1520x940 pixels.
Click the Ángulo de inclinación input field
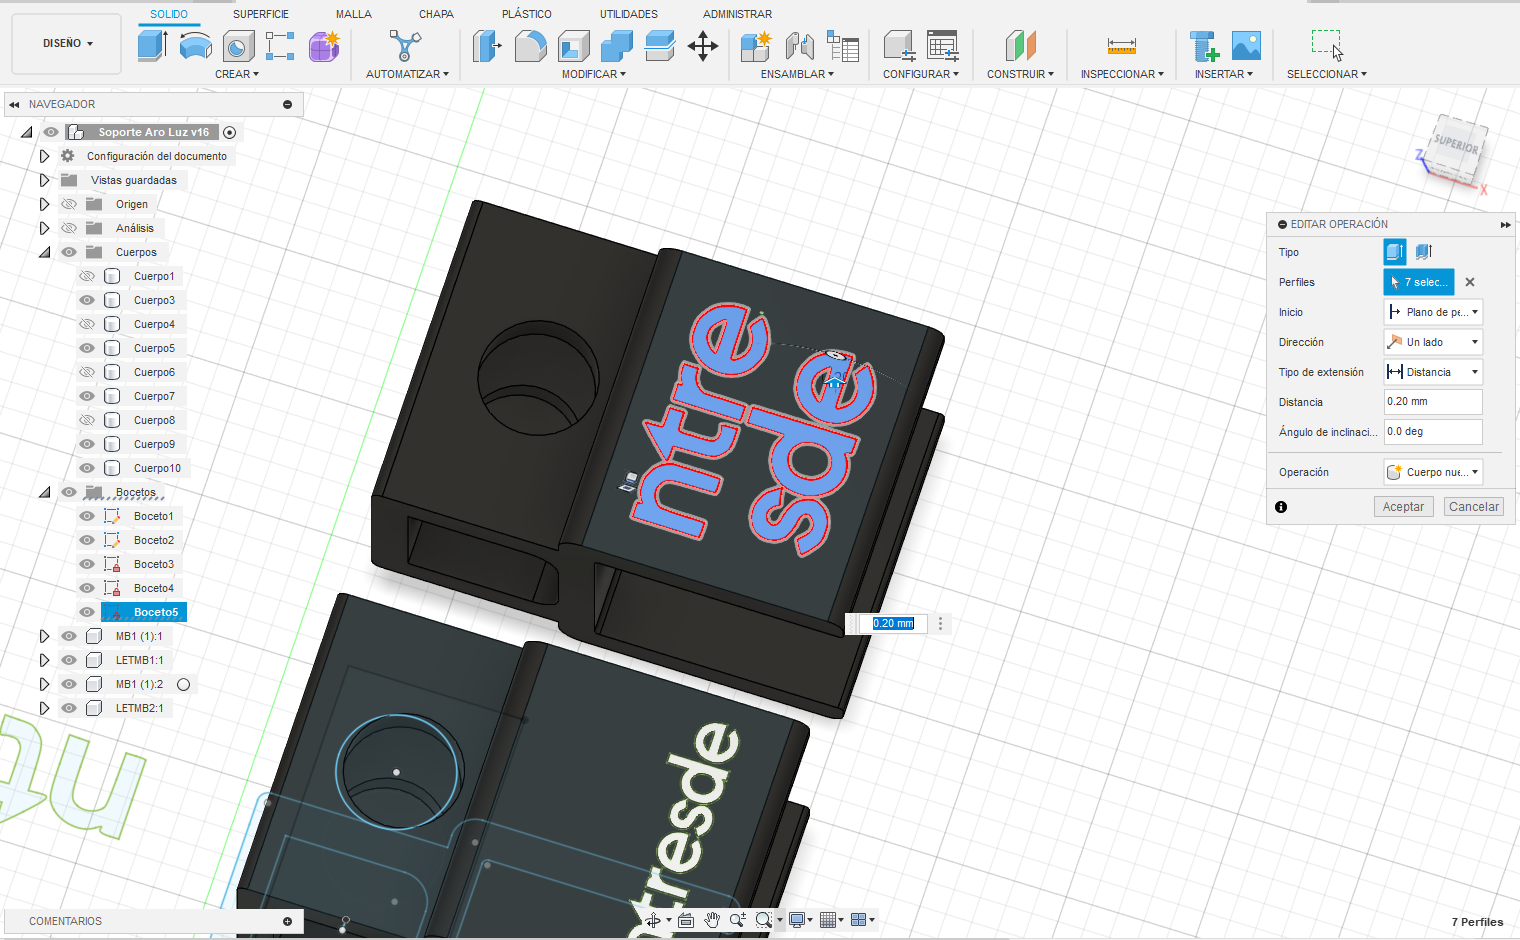1432,432
